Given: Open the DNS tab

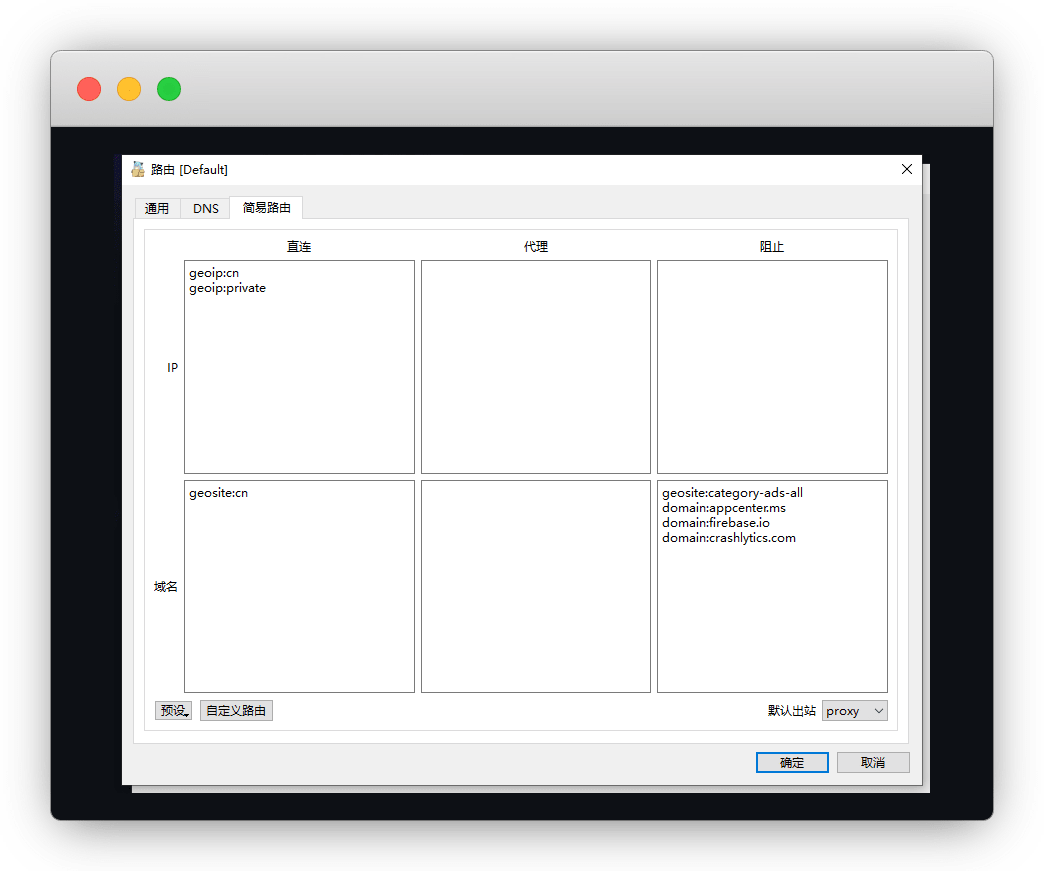Looking at the screenshot, I should click(205, 209).
